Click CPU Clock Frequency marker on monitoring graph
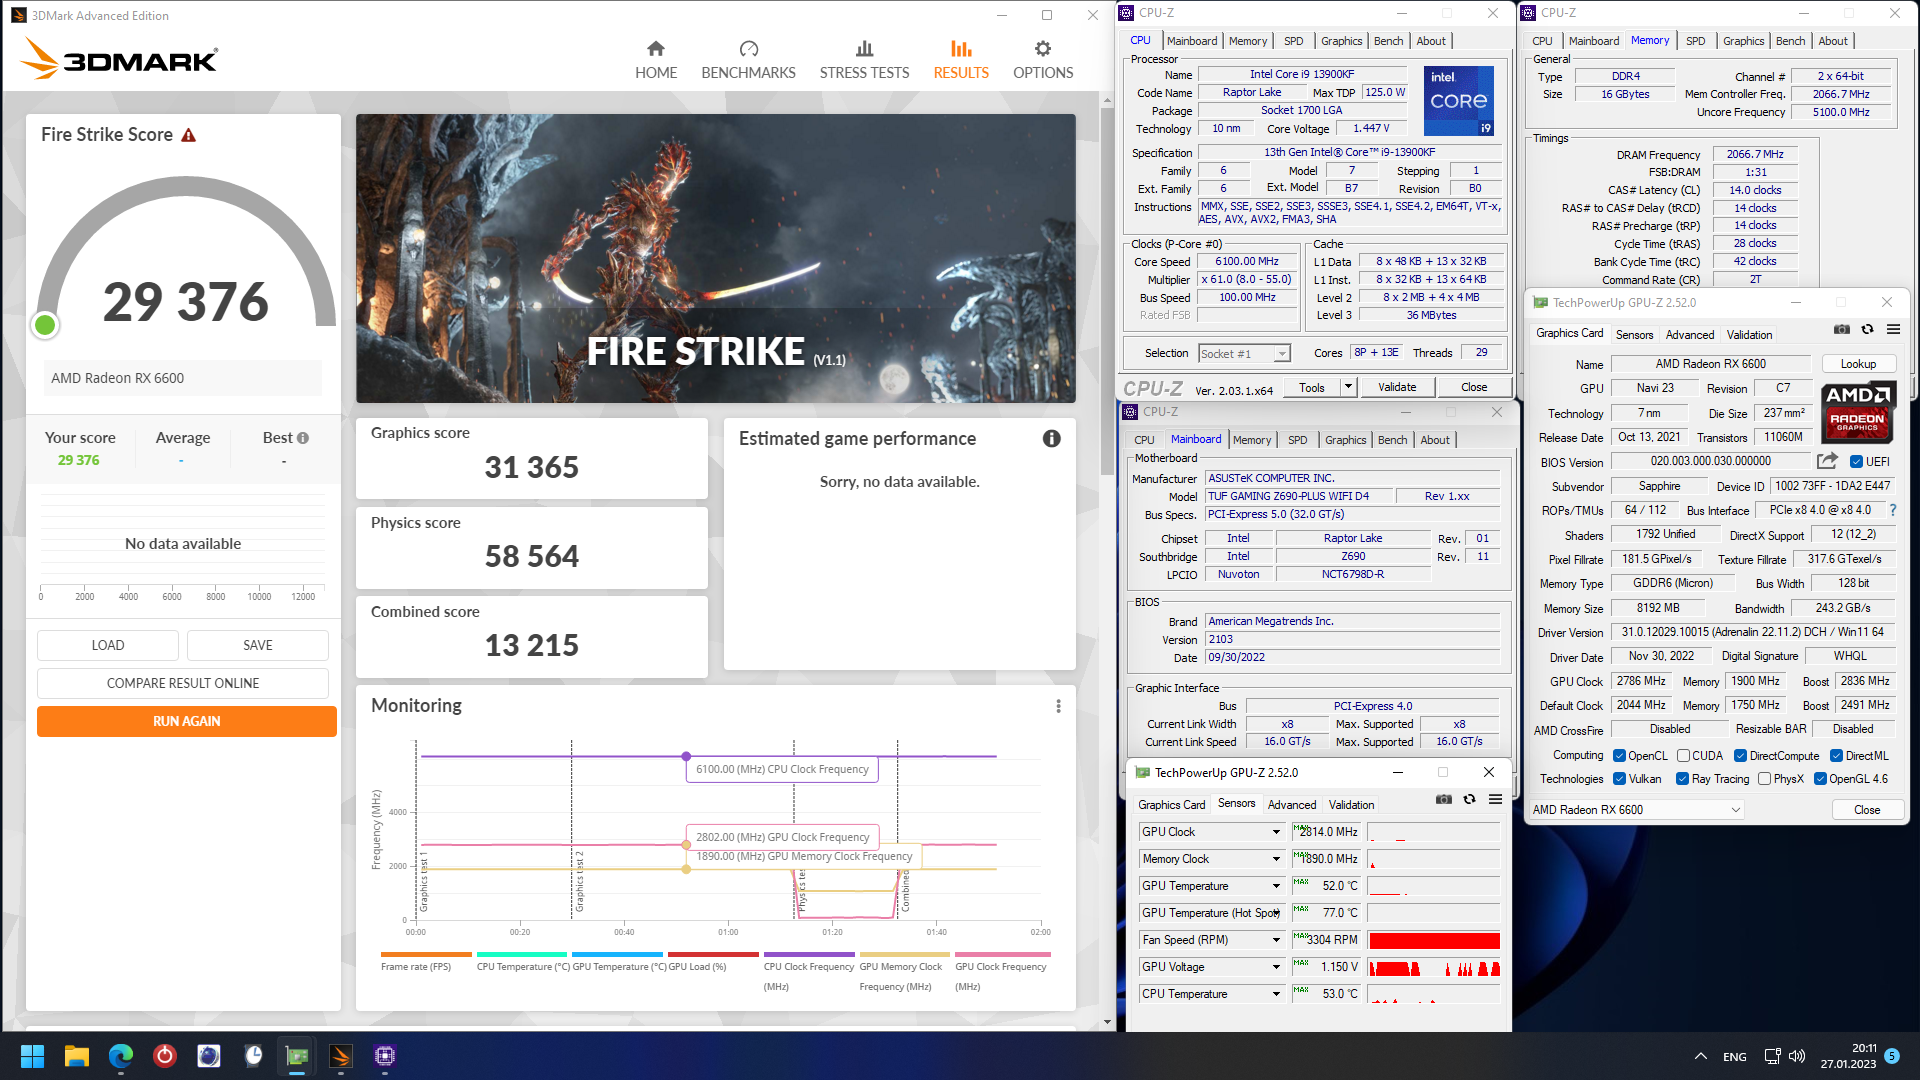The width and height of the screenshot is (1920, 1080). (686, 756)
